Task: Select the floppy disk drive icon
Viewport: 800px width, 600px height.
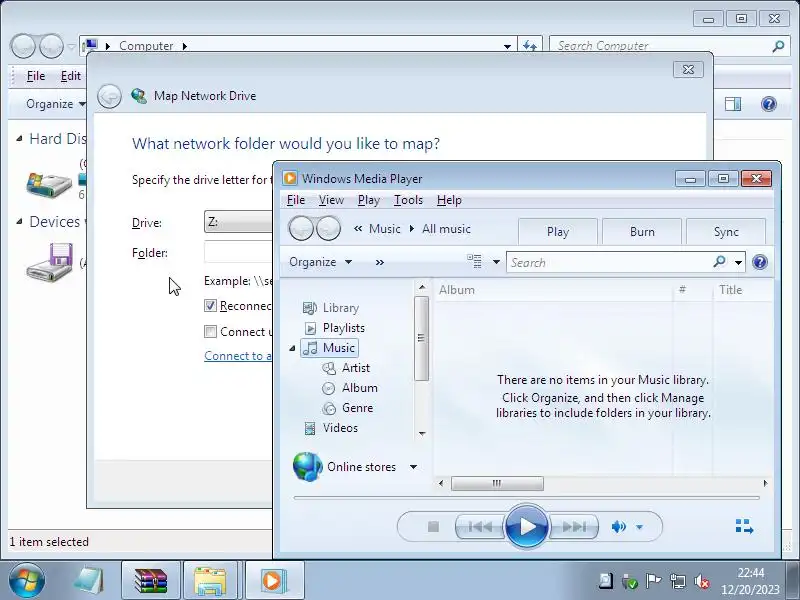Action: coord(49,262)
